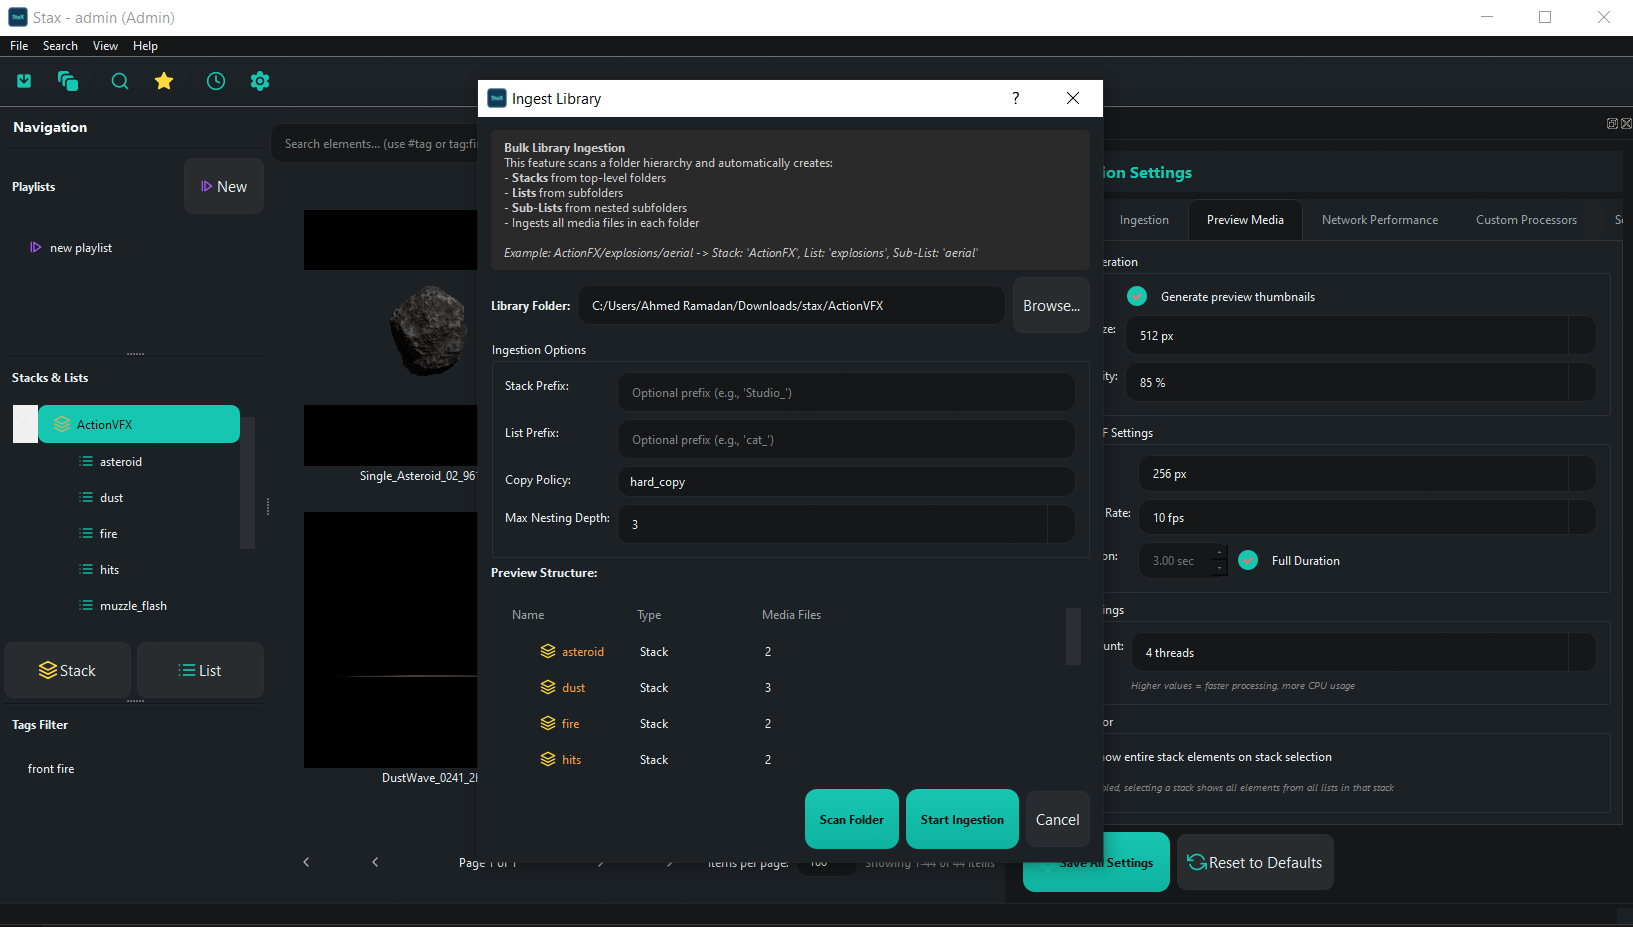Float the settings panel using undock icon
Image resolution: width=1633 pixels, height=927 pixels.
coord(1611,124)
